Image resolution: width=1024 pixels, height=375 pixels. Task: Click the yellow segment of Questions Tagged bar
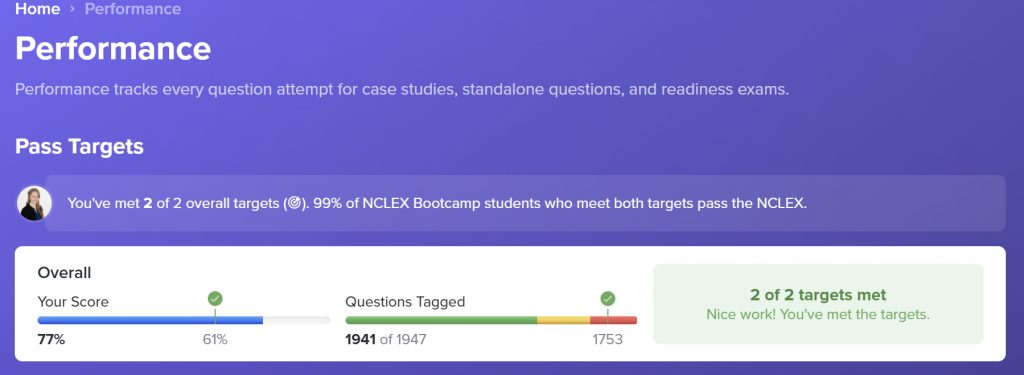click(x=564, y=321)
